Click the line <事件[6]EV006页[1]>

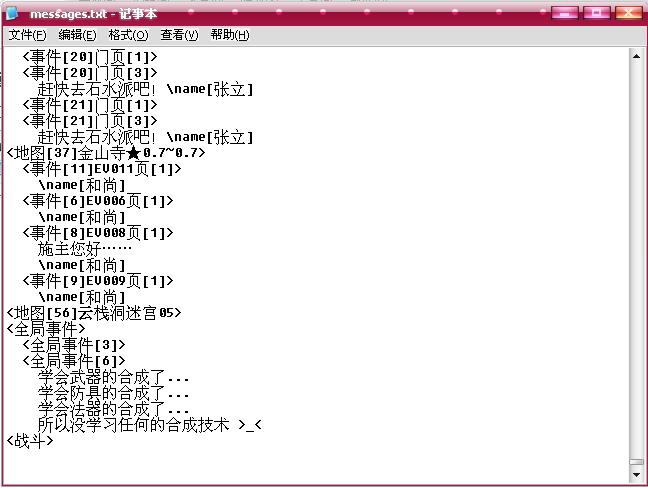coord(98,201)
